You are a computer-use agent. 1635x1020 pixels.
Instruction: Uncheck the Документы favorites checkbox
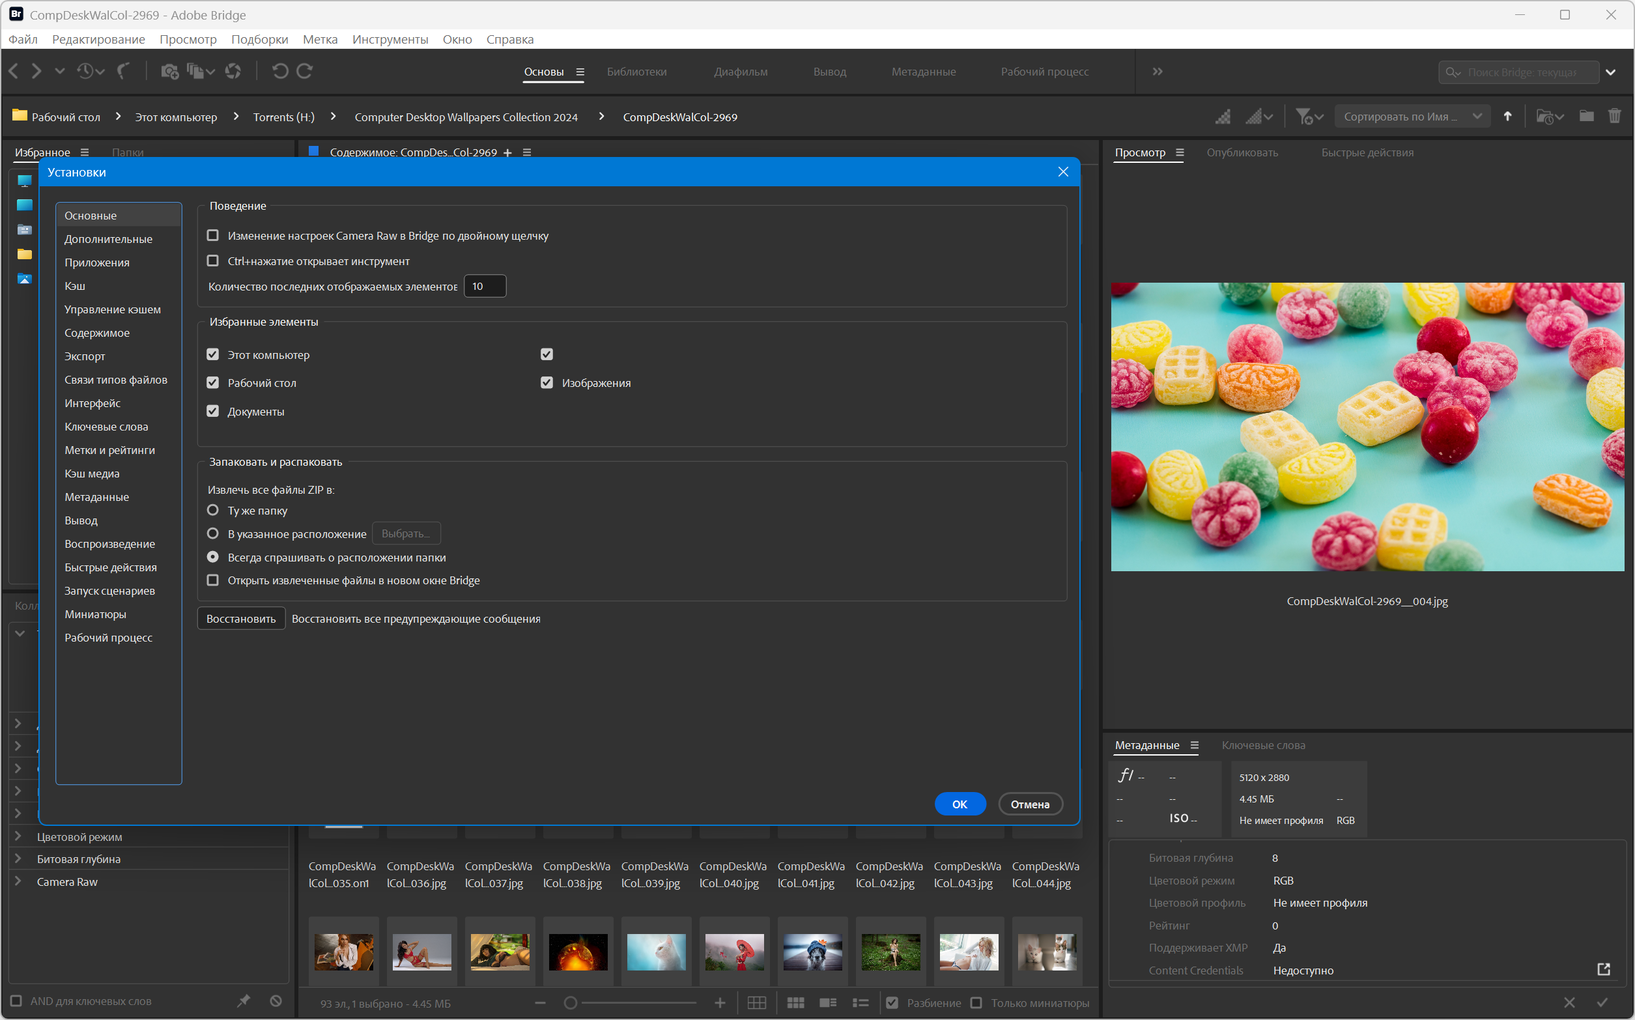[x=213, y=411]
